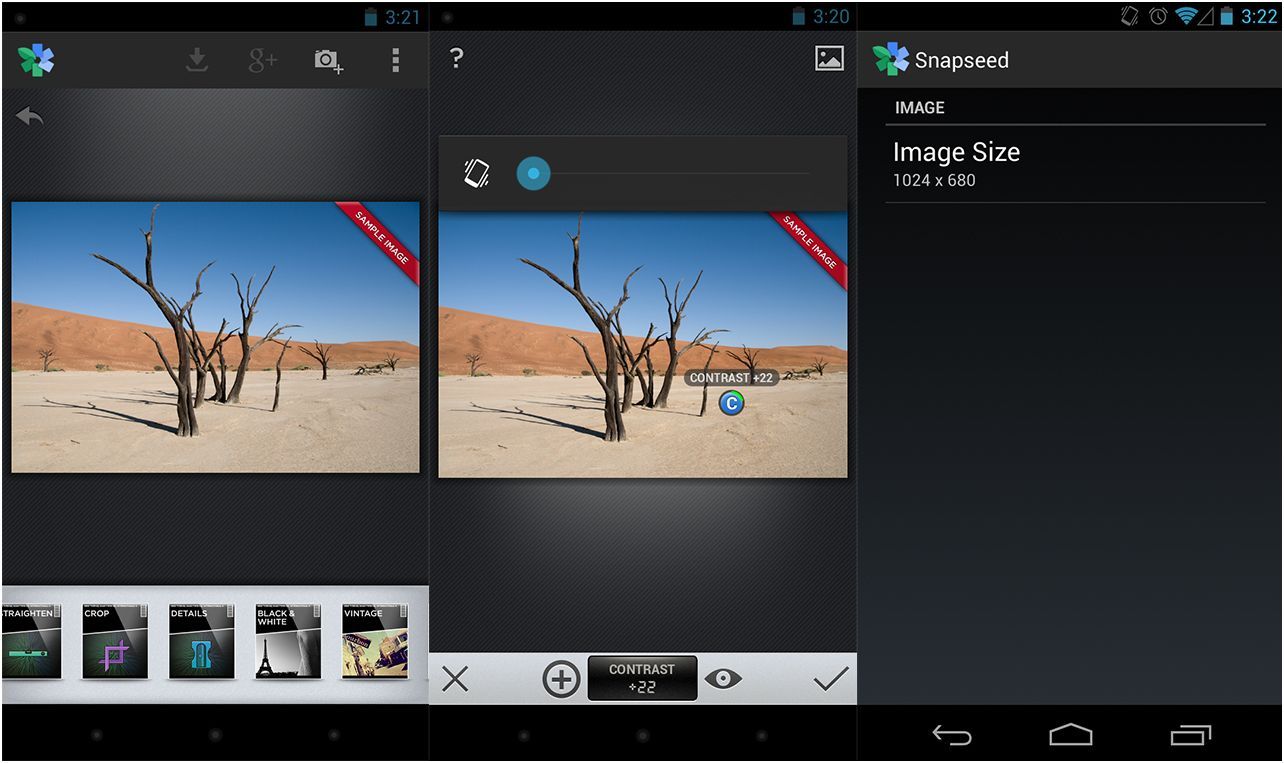
Task: Tap the save download icon
Action: tap(197, 61)
